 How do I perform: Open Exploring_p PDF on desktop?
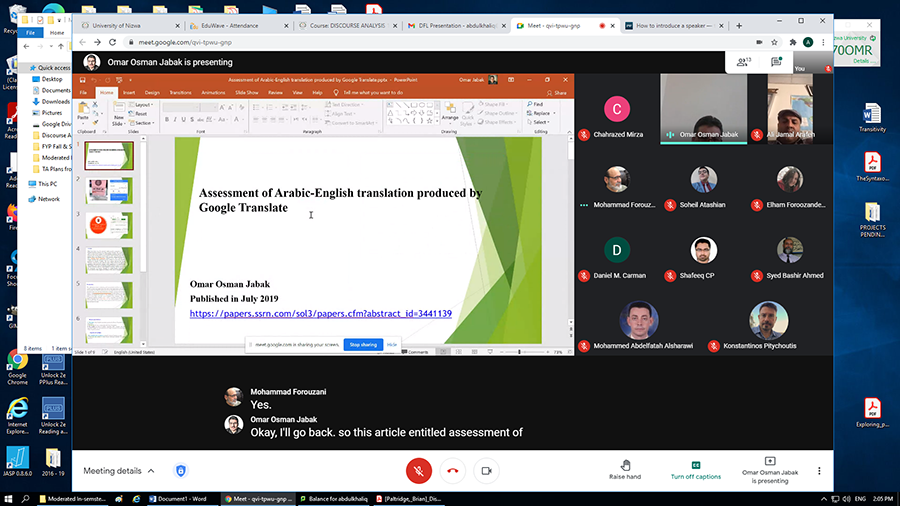pos(872,413)
